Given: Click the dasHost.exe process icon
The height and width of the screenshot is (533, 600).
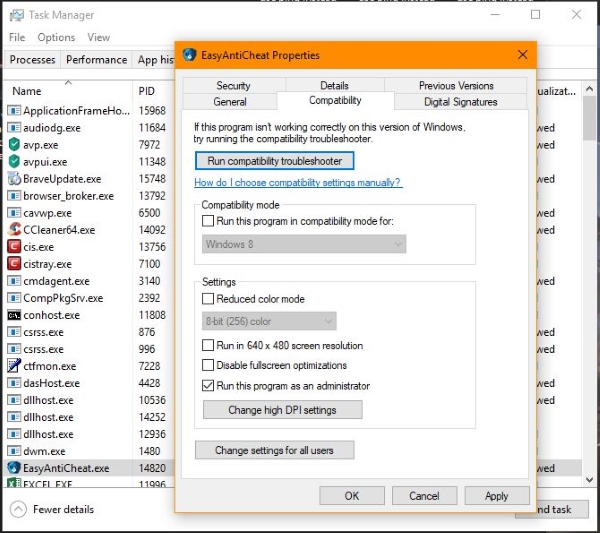Looking at the screenshot, I should coord(14,383).
